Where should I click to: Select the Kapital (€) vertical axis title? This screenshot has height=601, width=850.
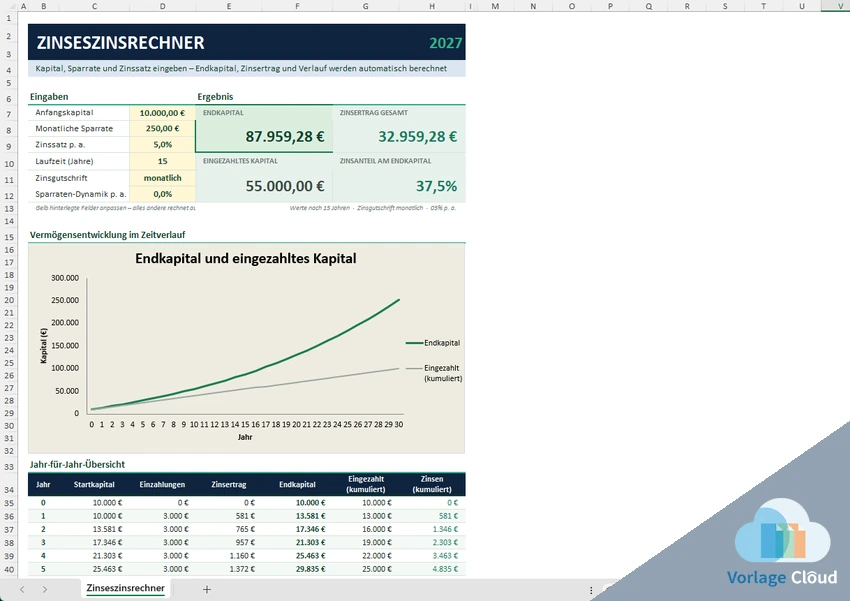[x=44, y=345]
